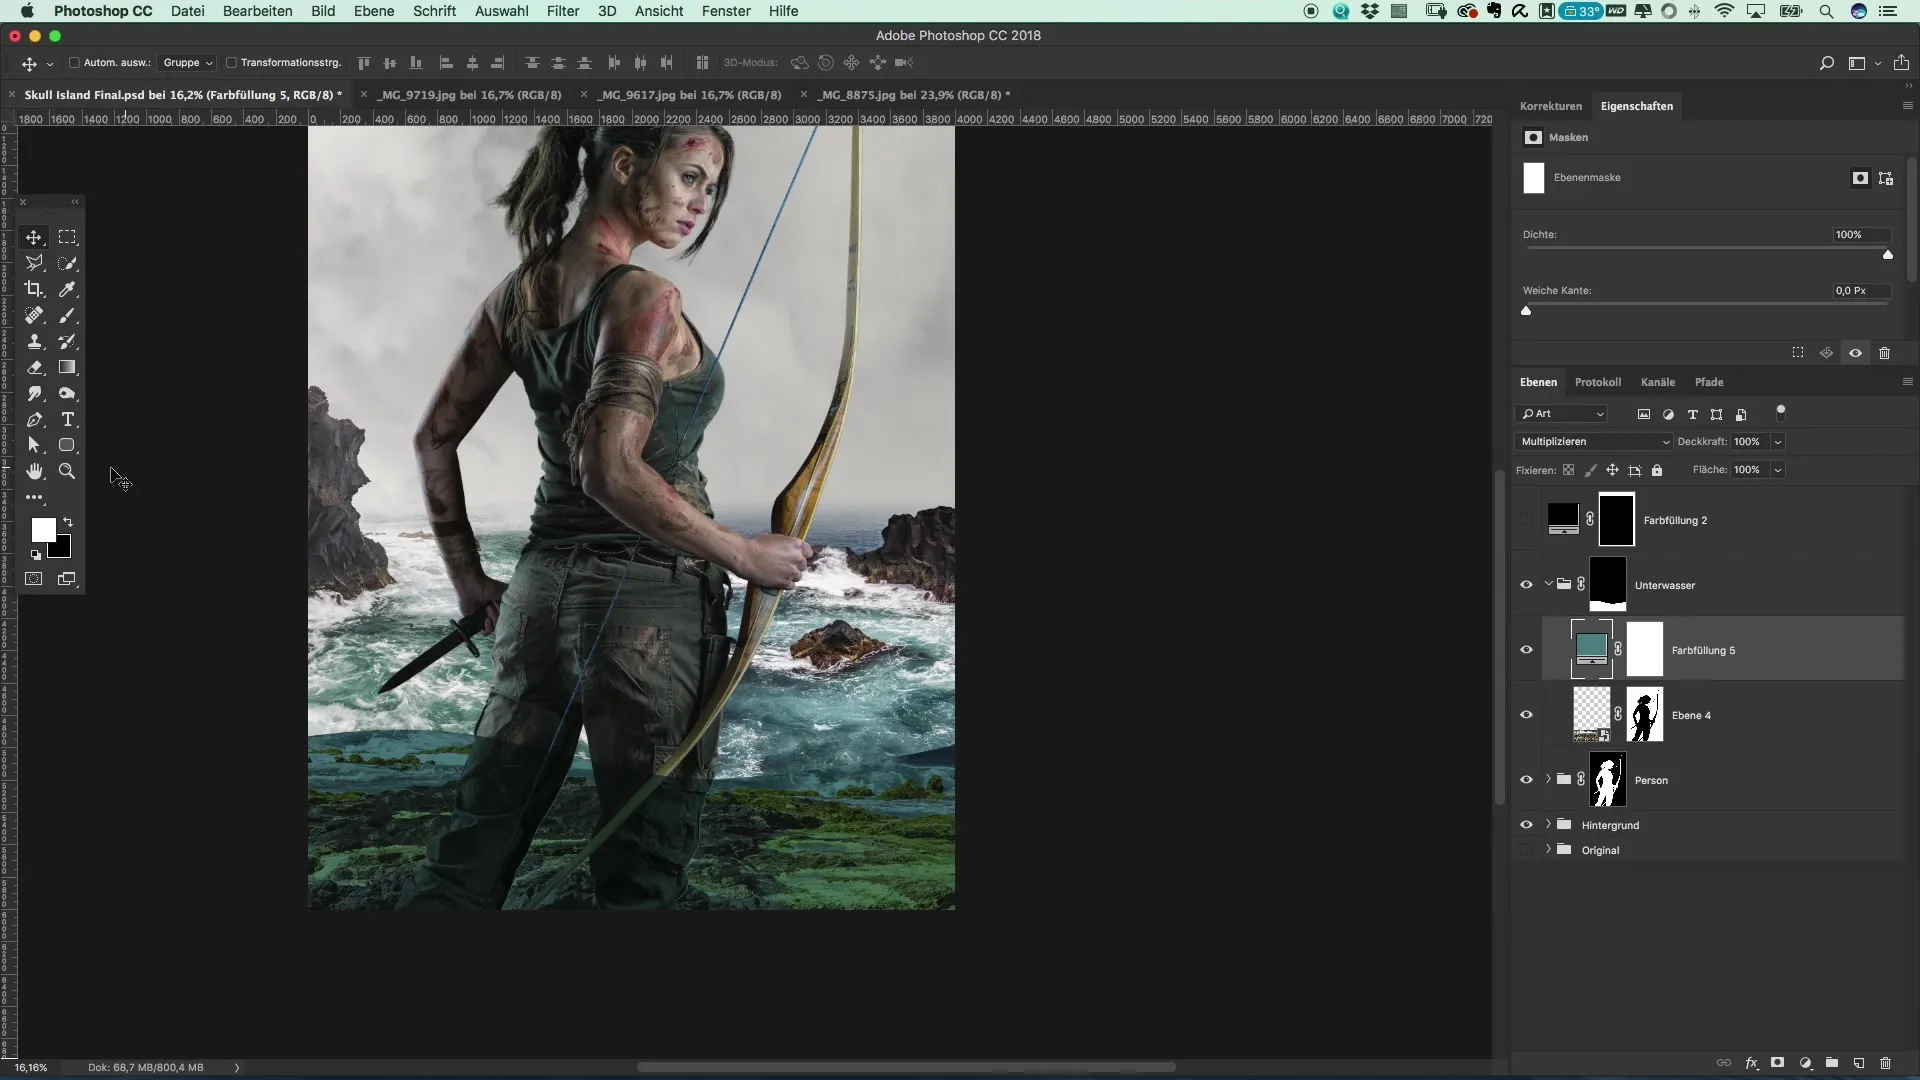The height and width of the screenshot is (1080, 1920).
Task: Select the Polygonal Lasso tool
Action: (34, 263)
